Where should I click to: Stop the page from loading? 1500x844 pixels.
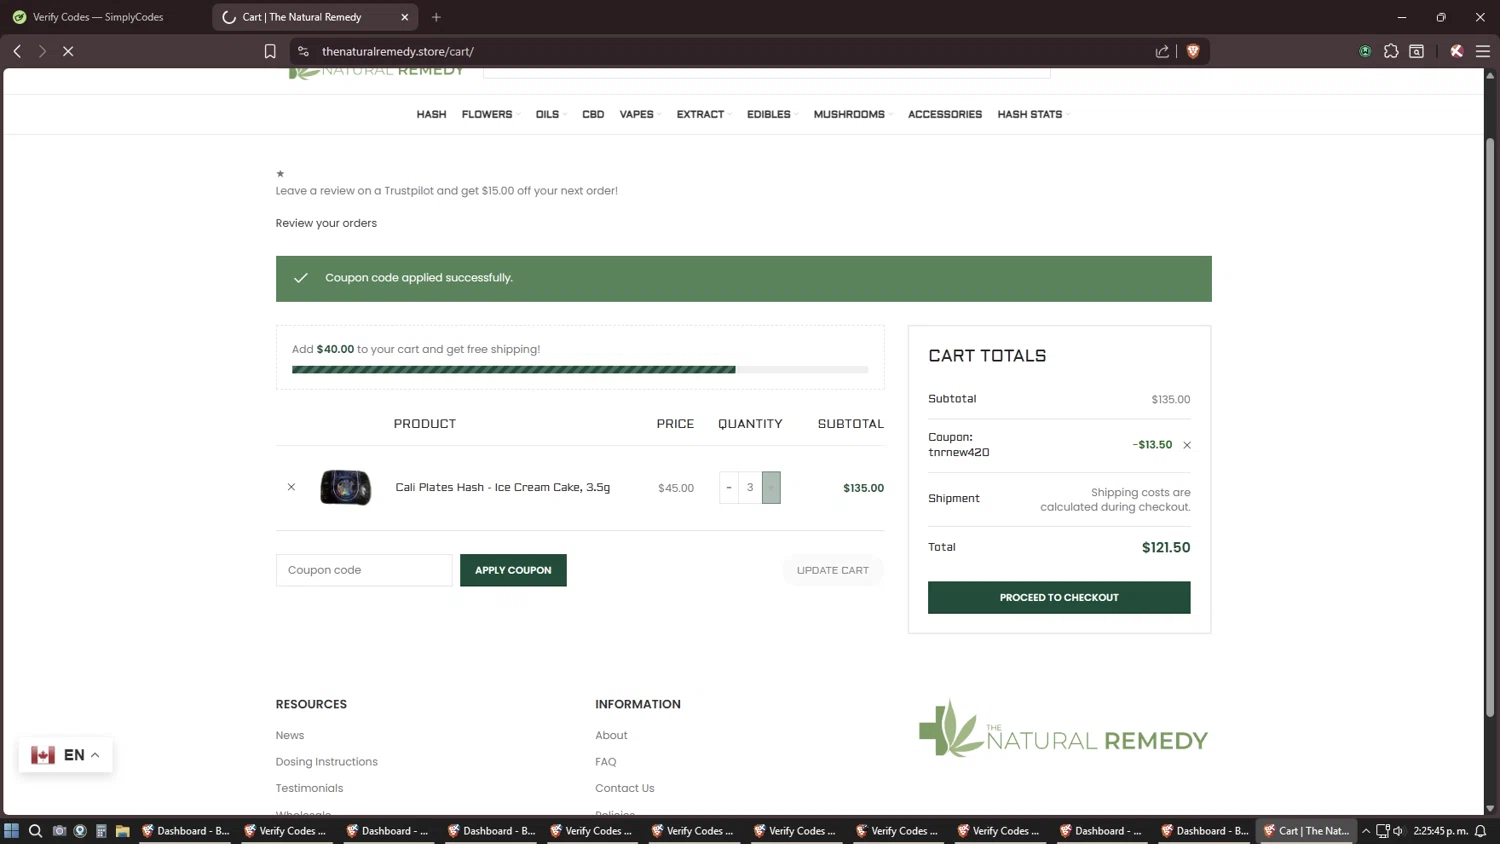[x=68, y=51]
